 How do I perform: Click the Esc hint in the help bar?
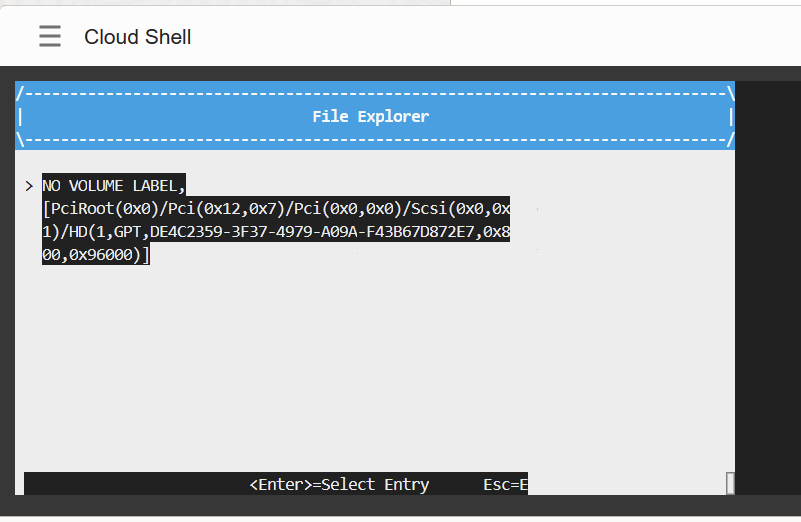(x=504, y=484)
